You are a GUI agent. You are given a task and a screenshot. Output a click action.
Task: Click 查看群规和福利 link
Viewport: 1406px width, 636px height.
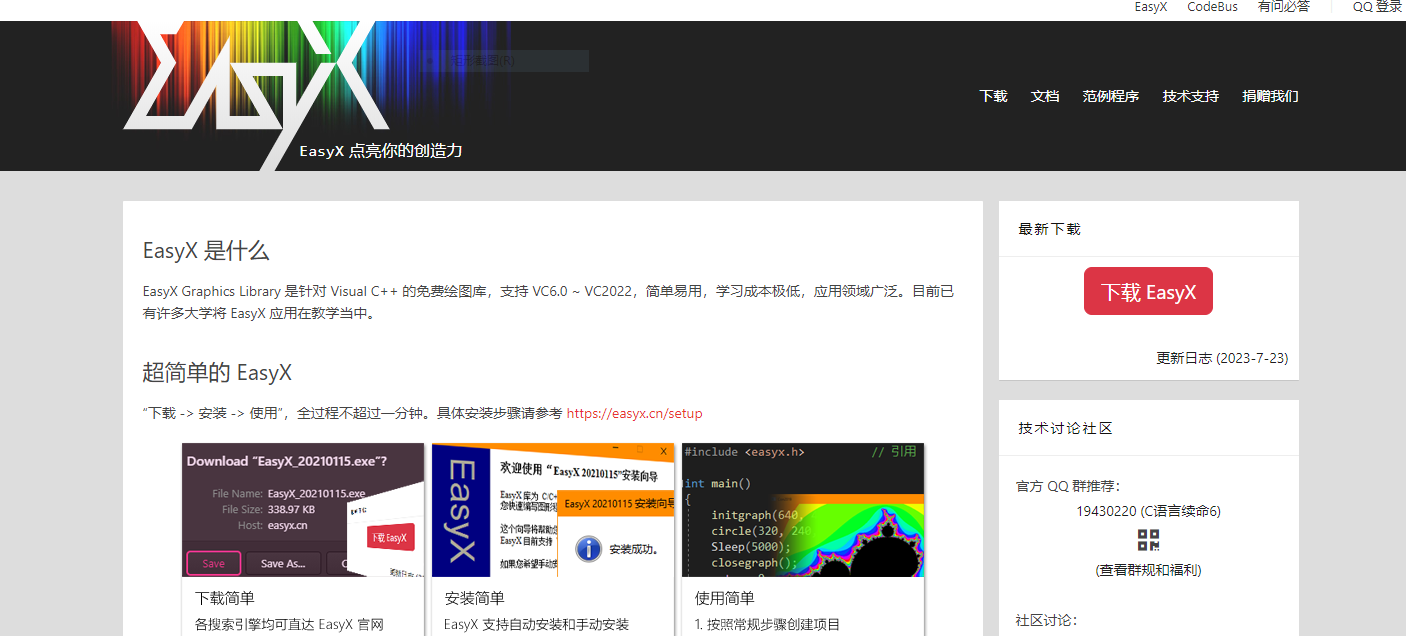1148,570
